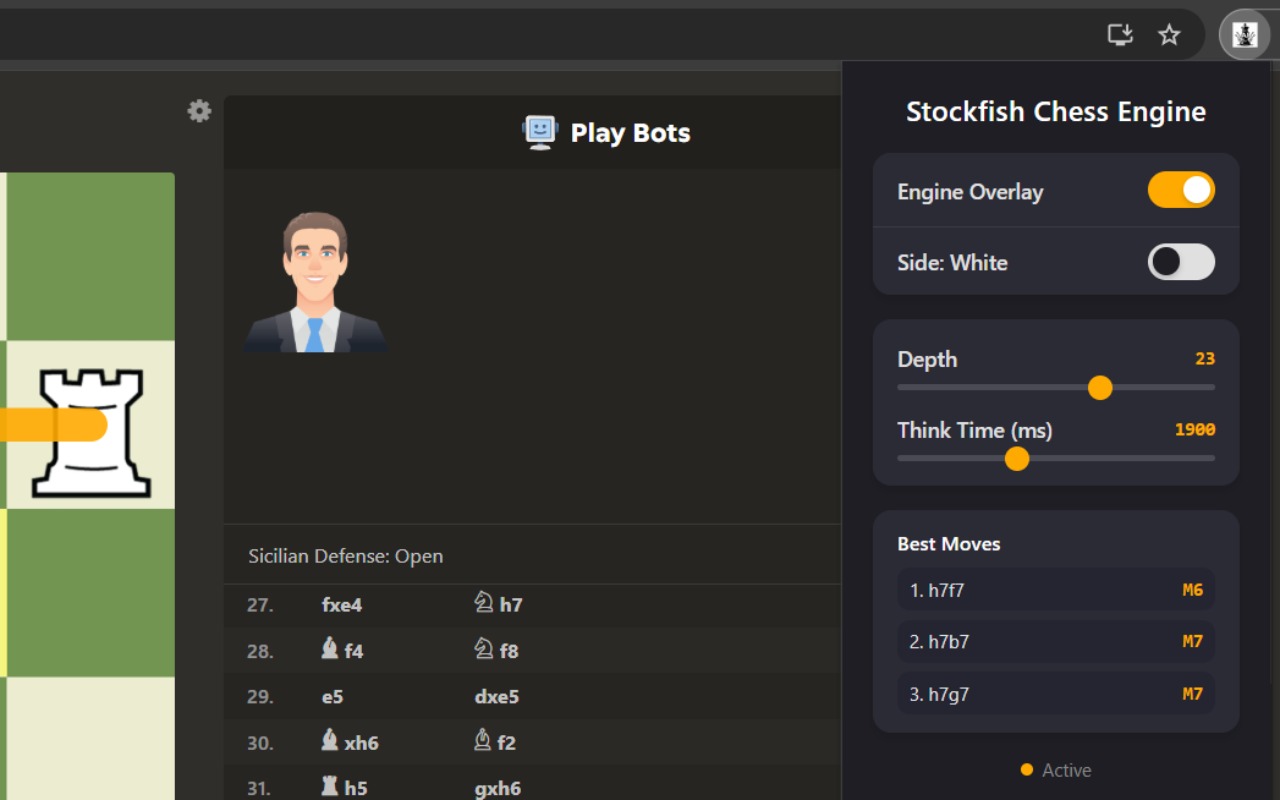
Task: Select best move 3. h7g7
Action: tap(1056, 693)
